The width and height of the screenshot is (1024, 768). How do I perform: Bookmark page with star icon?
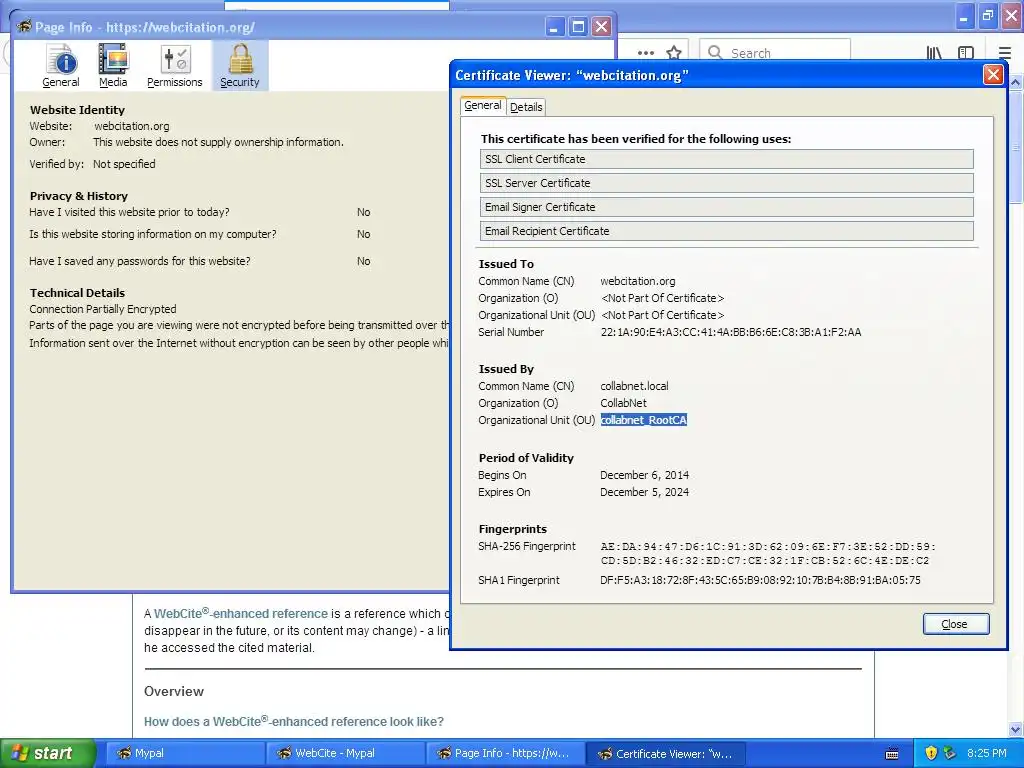[x=674, y=53]
